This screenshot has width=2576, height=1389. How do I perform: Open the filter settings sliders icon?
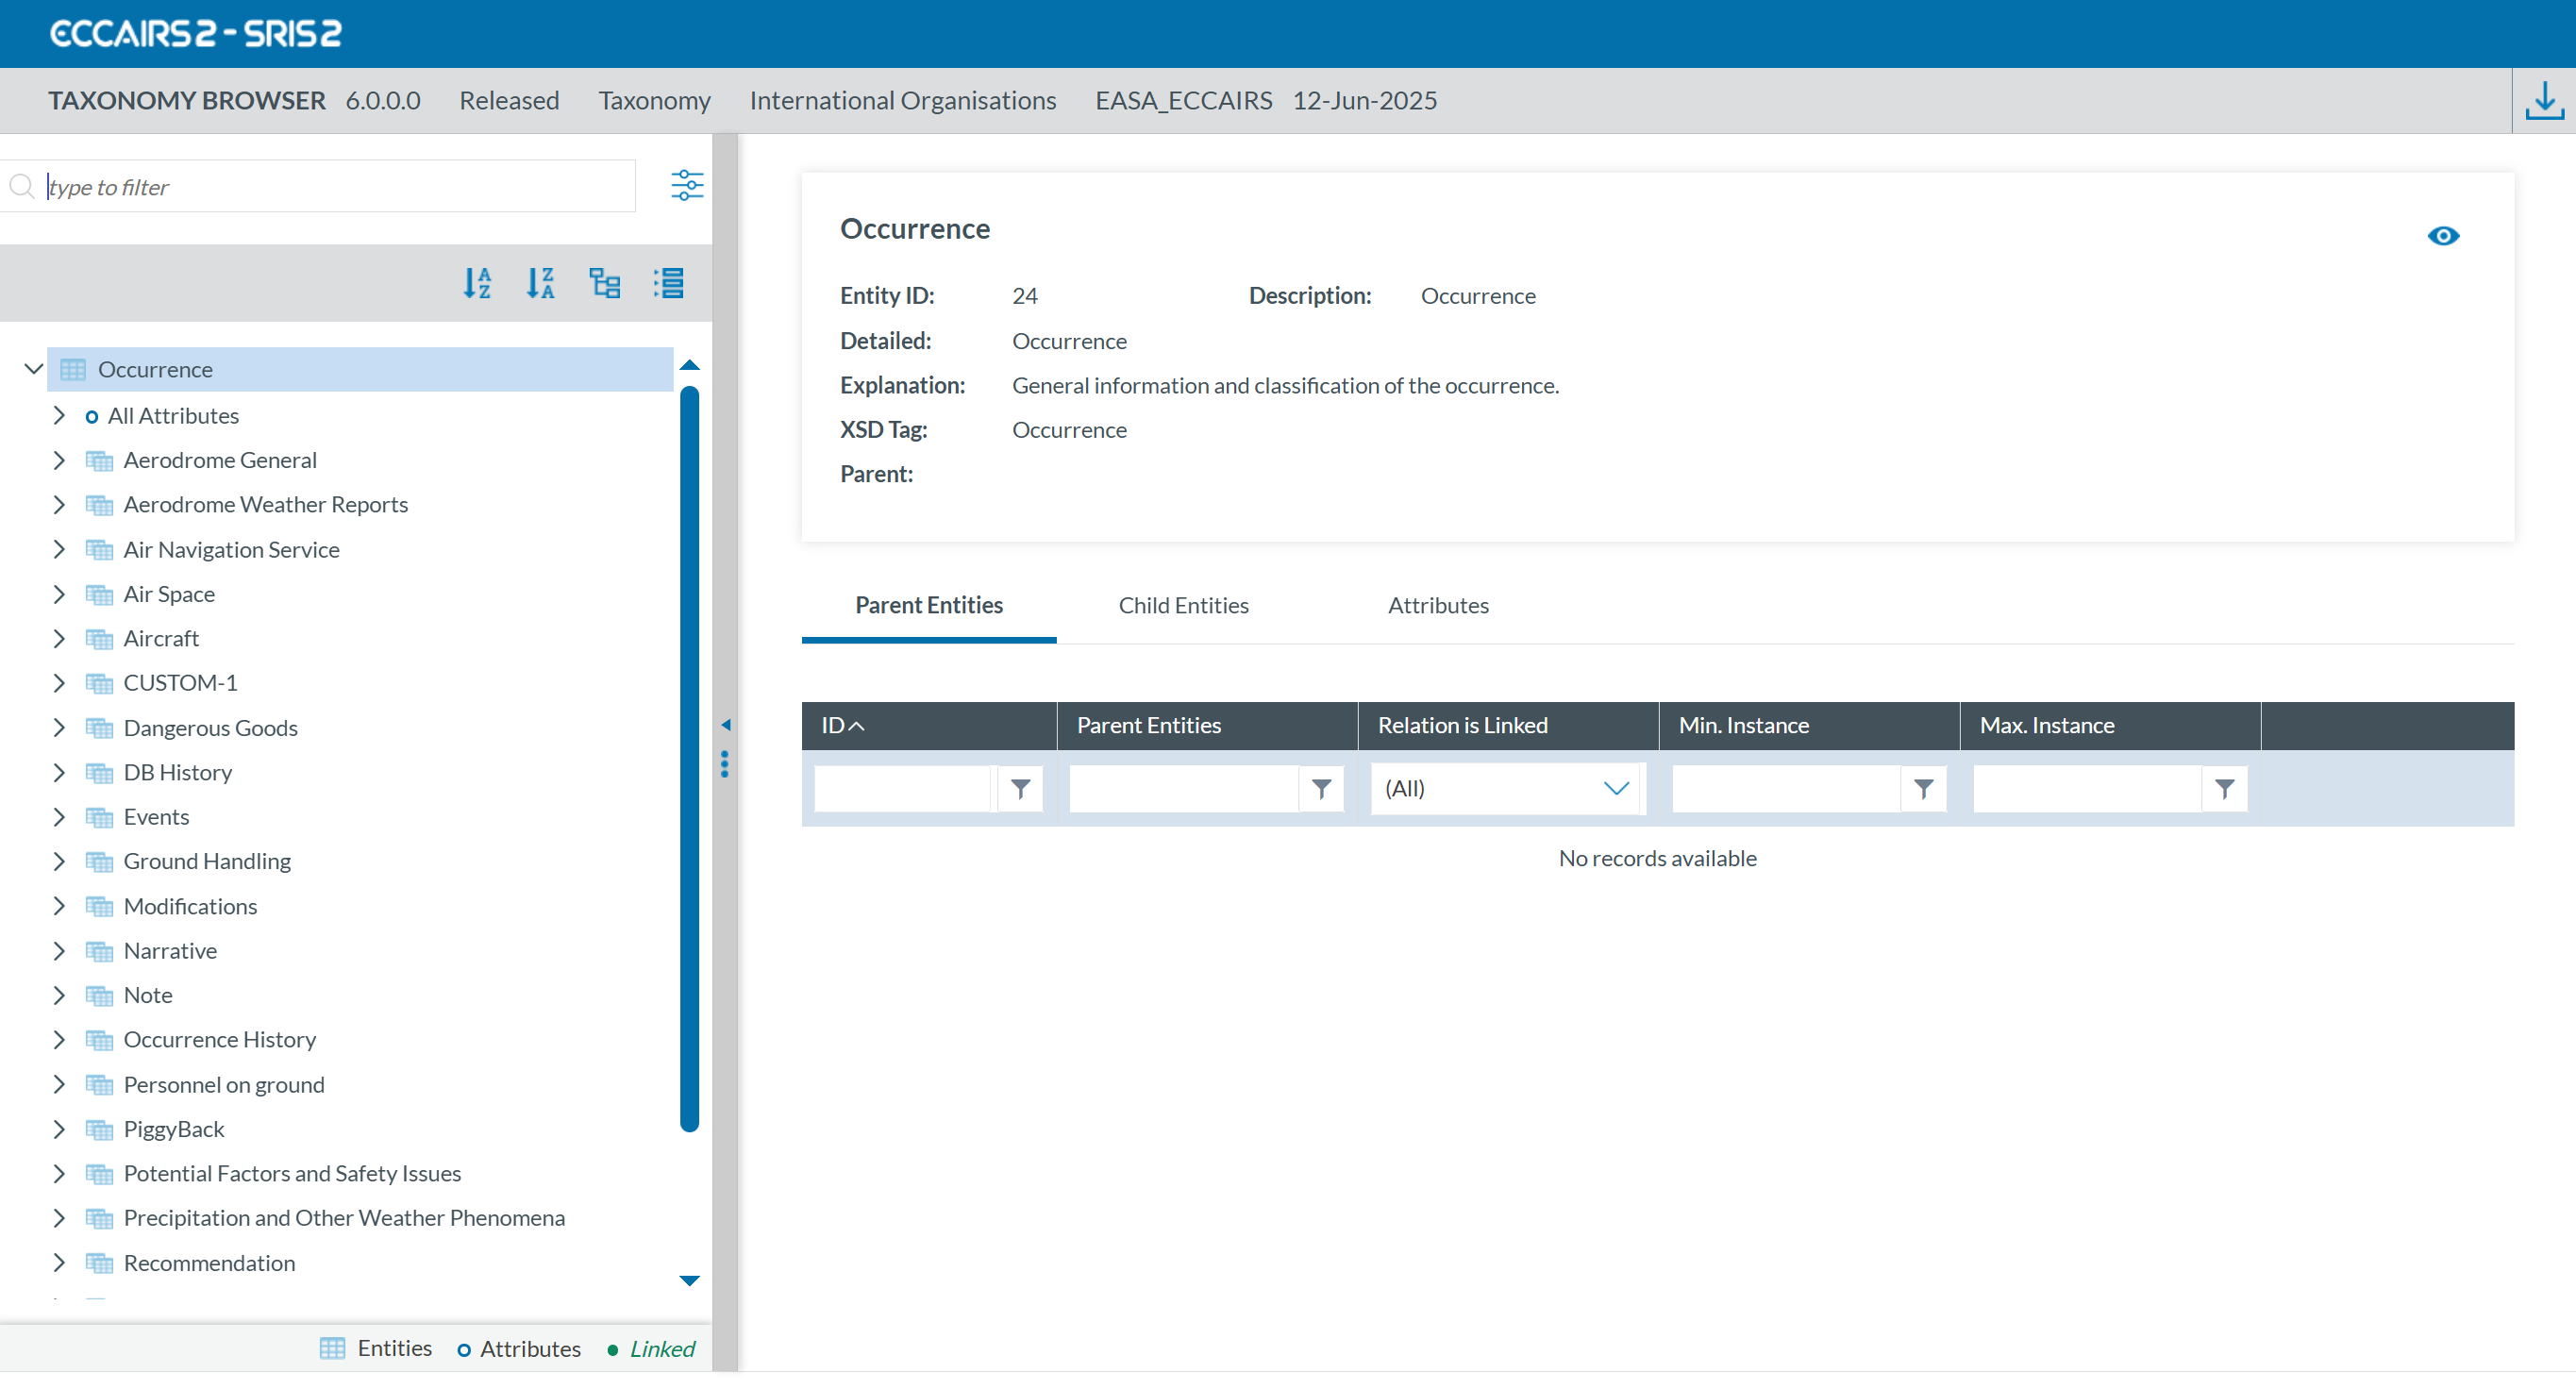click(x=686, y=186)
